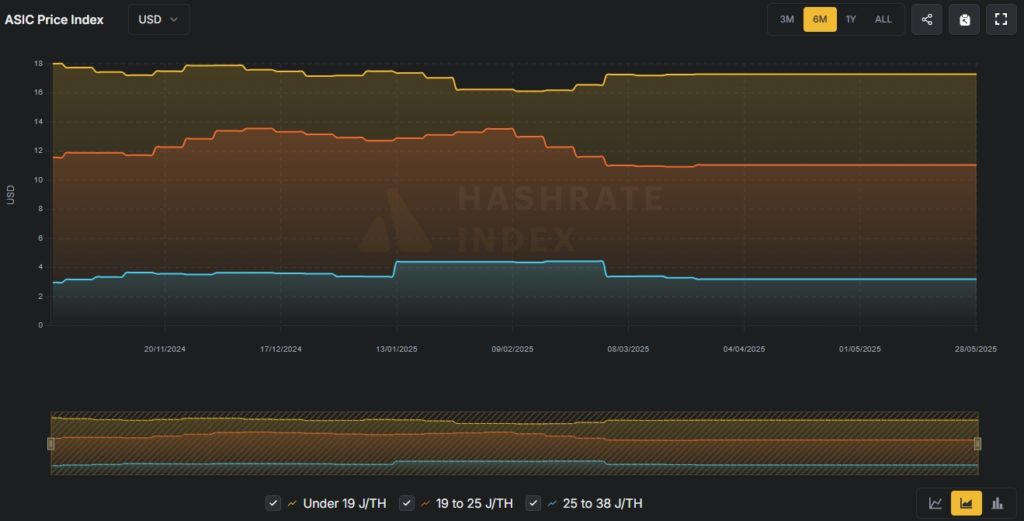
Task: Show ALL time range data
Action: click(883, 19)
